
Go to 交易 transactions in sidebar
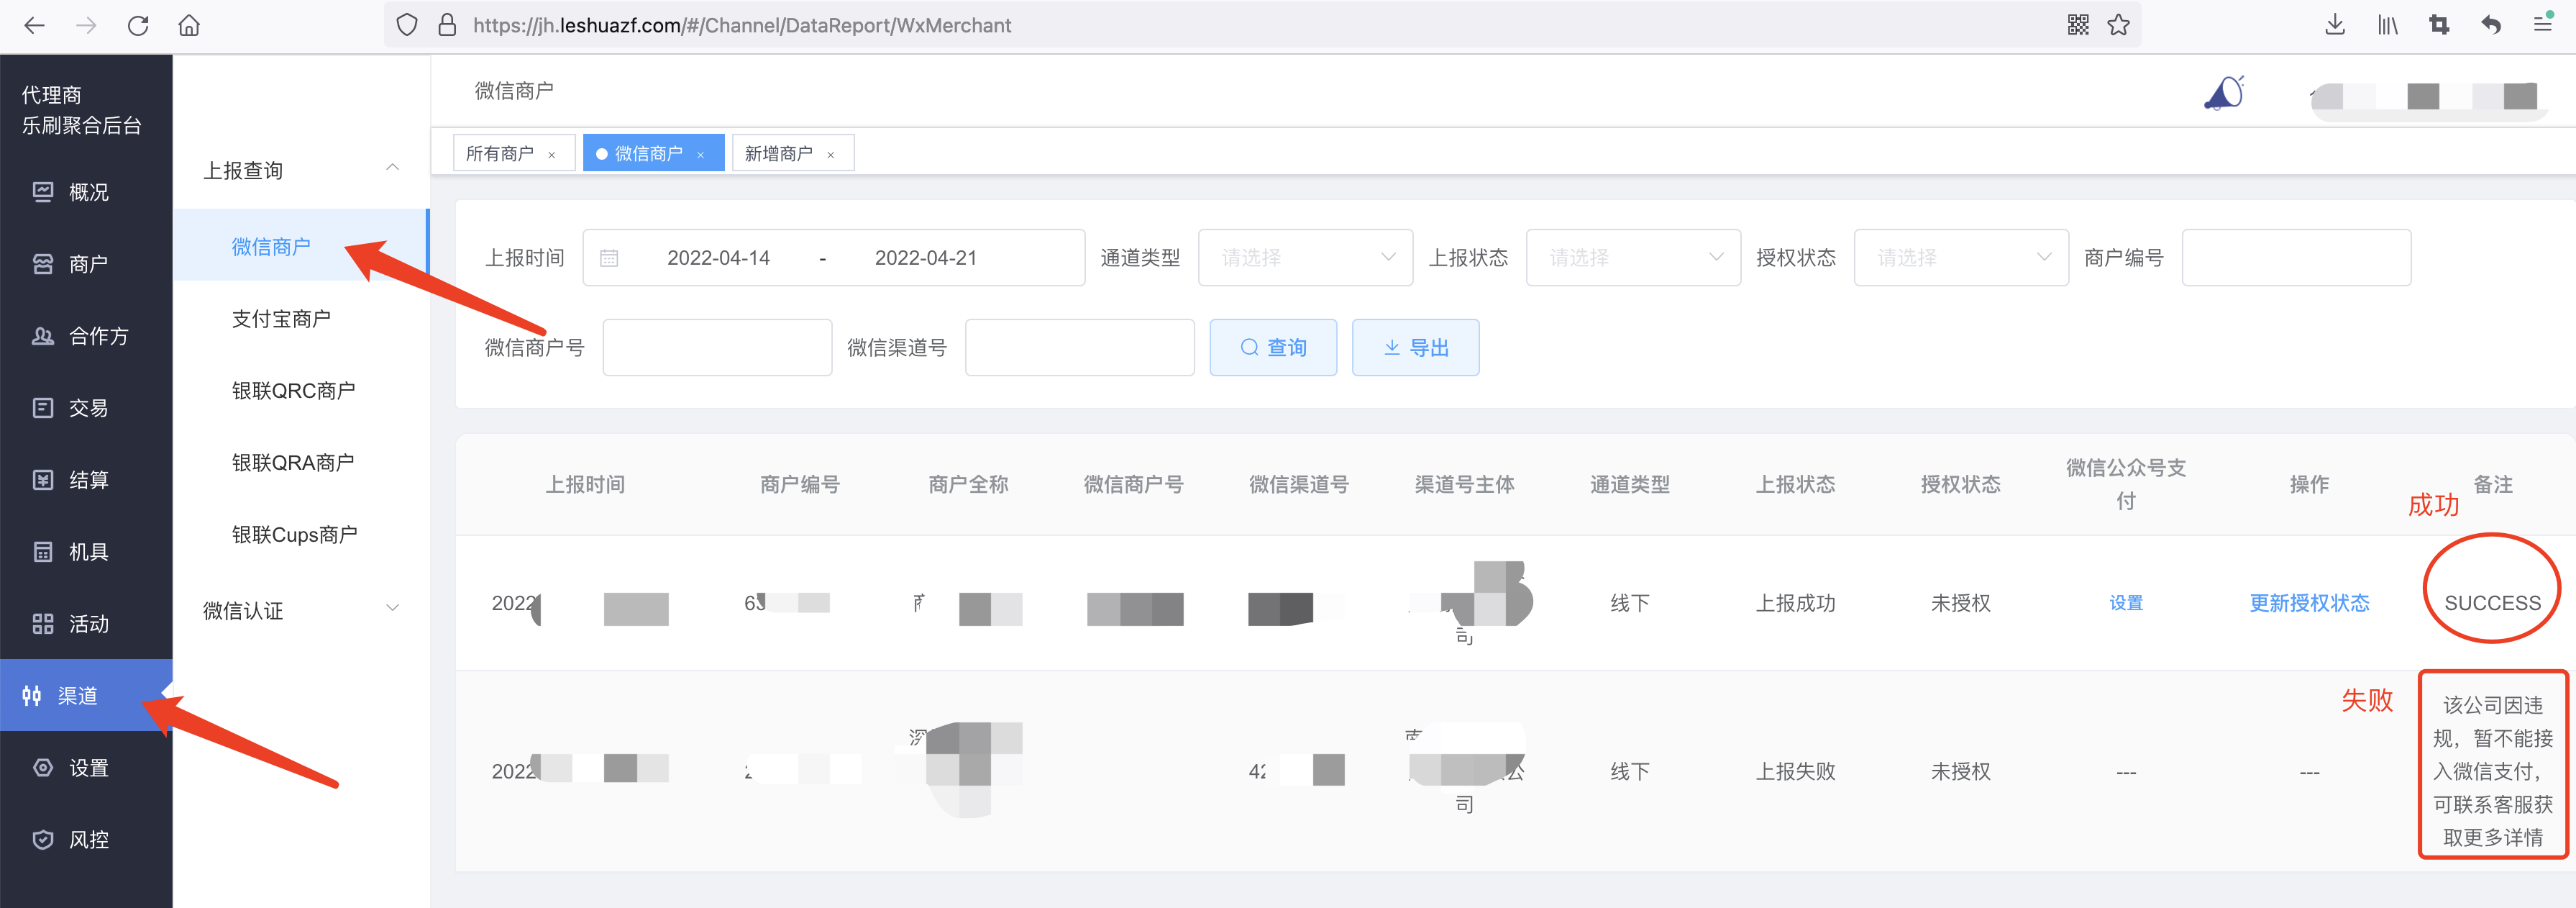(87, 408)
